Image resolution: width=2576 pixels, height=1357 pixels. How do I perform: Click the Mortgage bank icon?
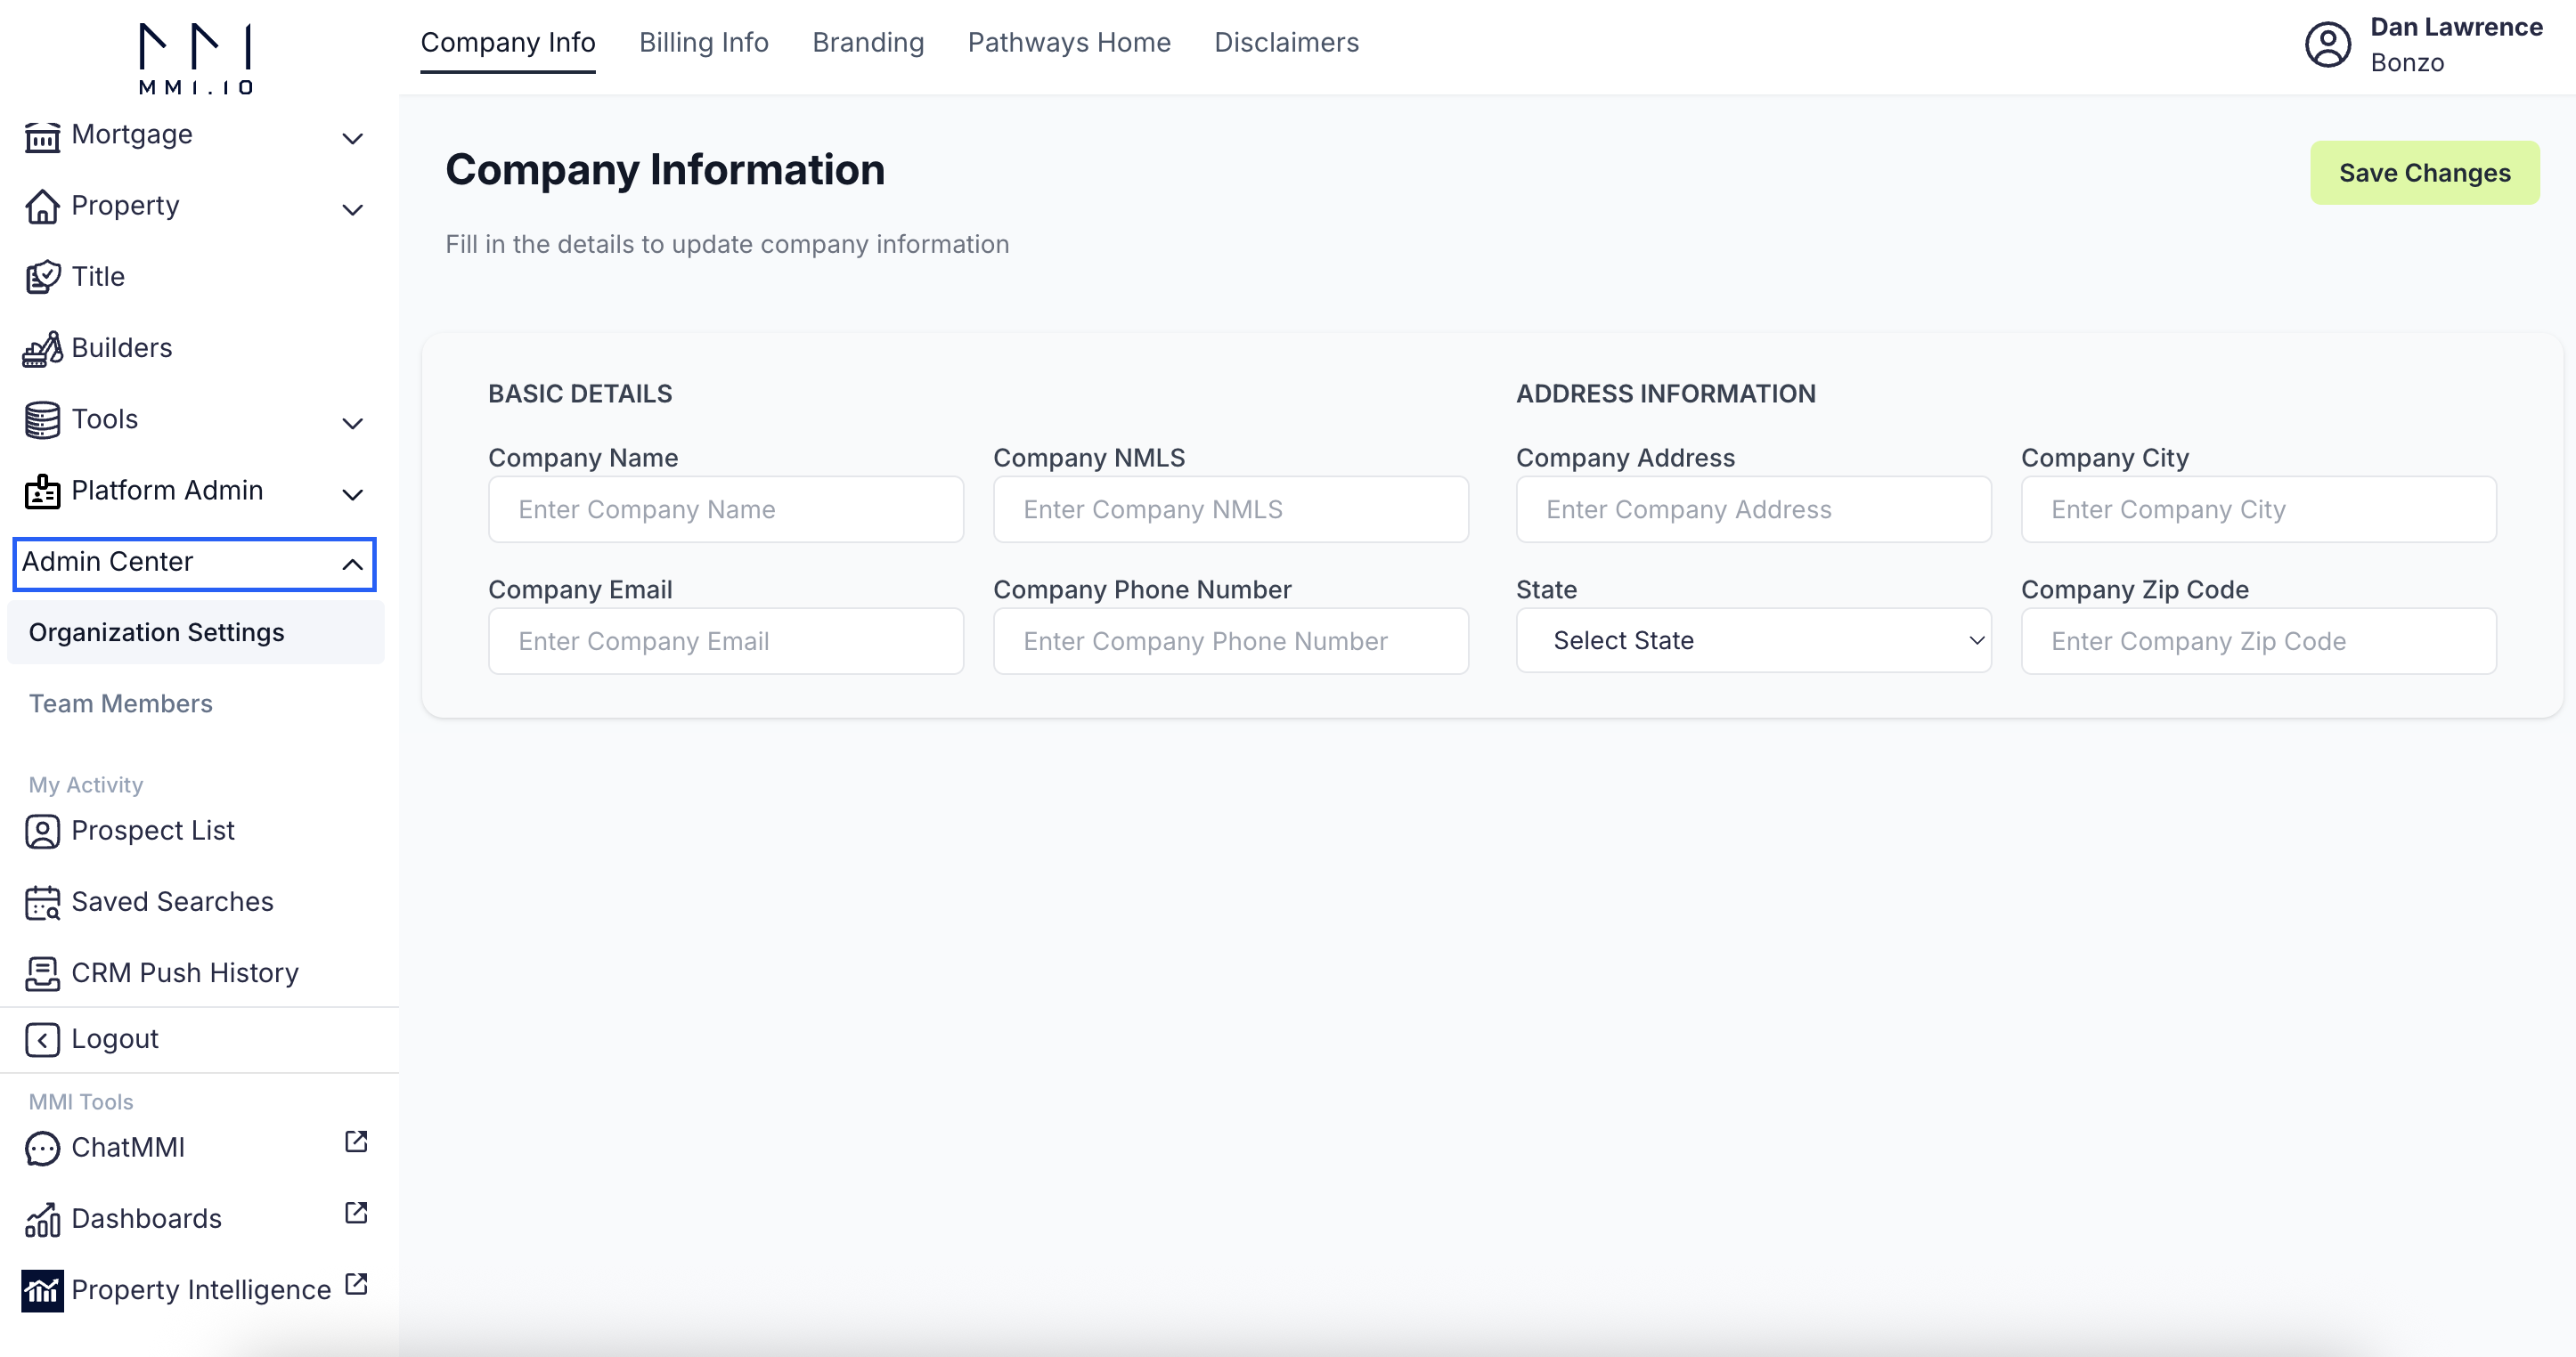click(42, 136)
